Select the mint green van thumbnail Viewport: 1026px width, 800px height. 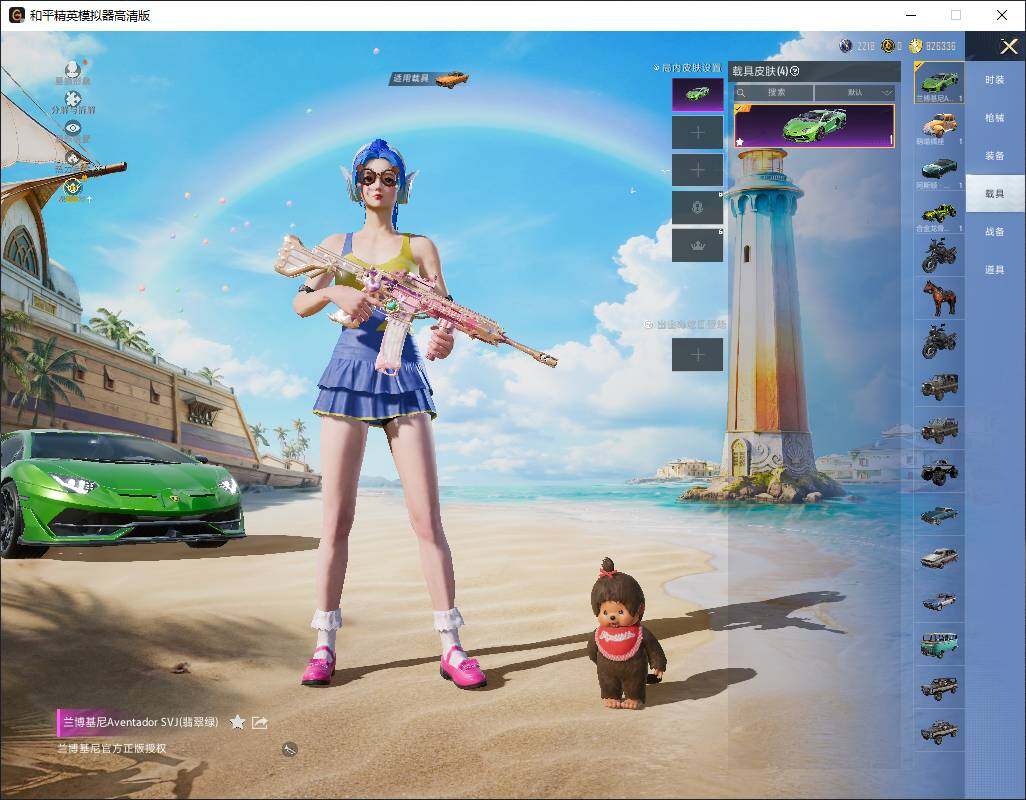pos(939,644)
